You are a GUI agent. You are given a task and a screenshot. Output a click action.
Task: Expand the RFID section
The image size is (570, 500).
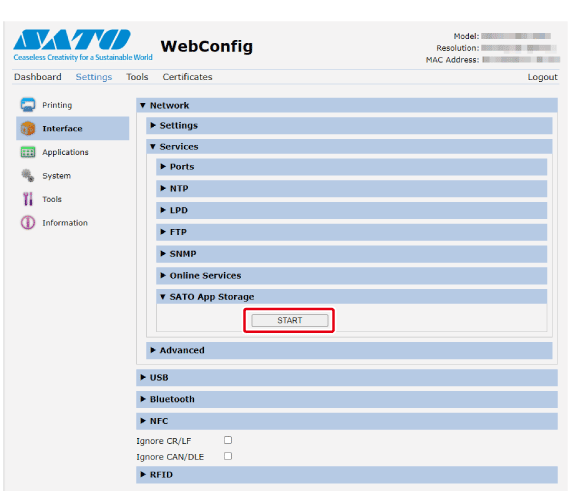click(347, 475)
